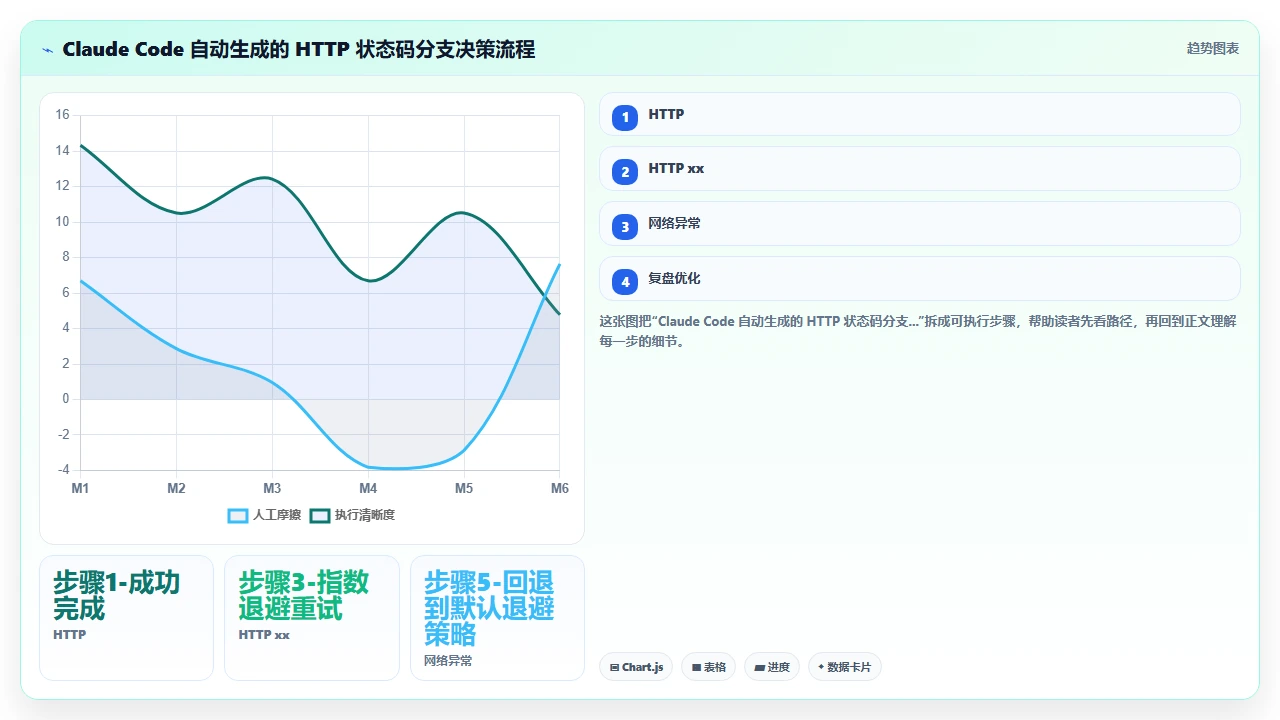
Task: Click the 表格 tag
Action: 708,667
